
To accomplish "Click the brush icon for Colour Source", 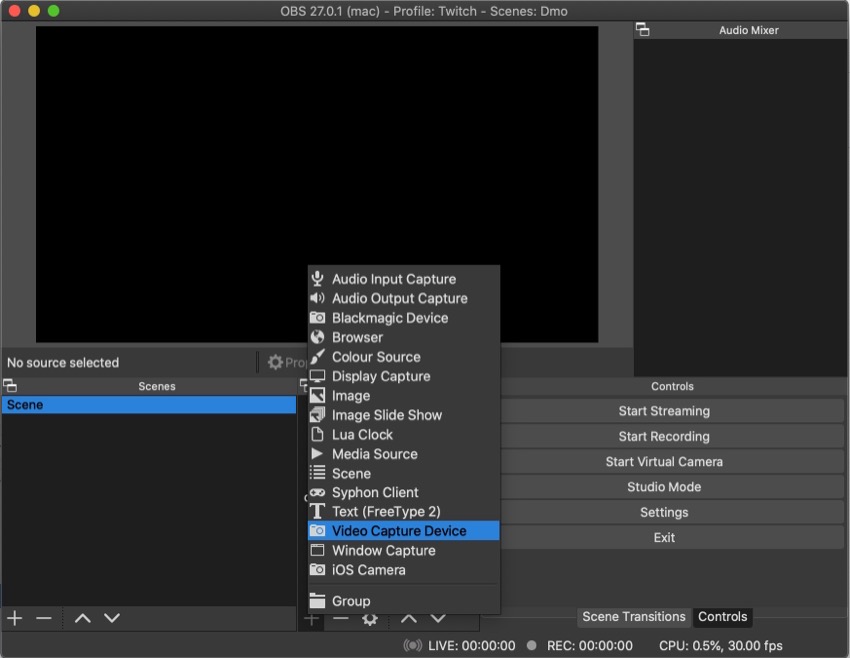I will 318,356.
